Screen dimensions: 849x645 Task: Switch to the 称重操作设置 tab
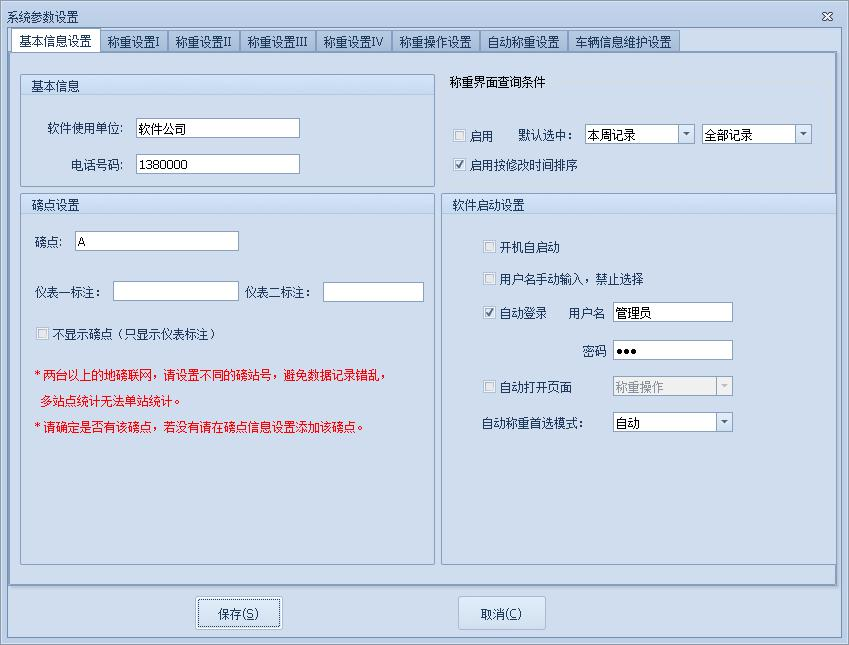point(435,42)
